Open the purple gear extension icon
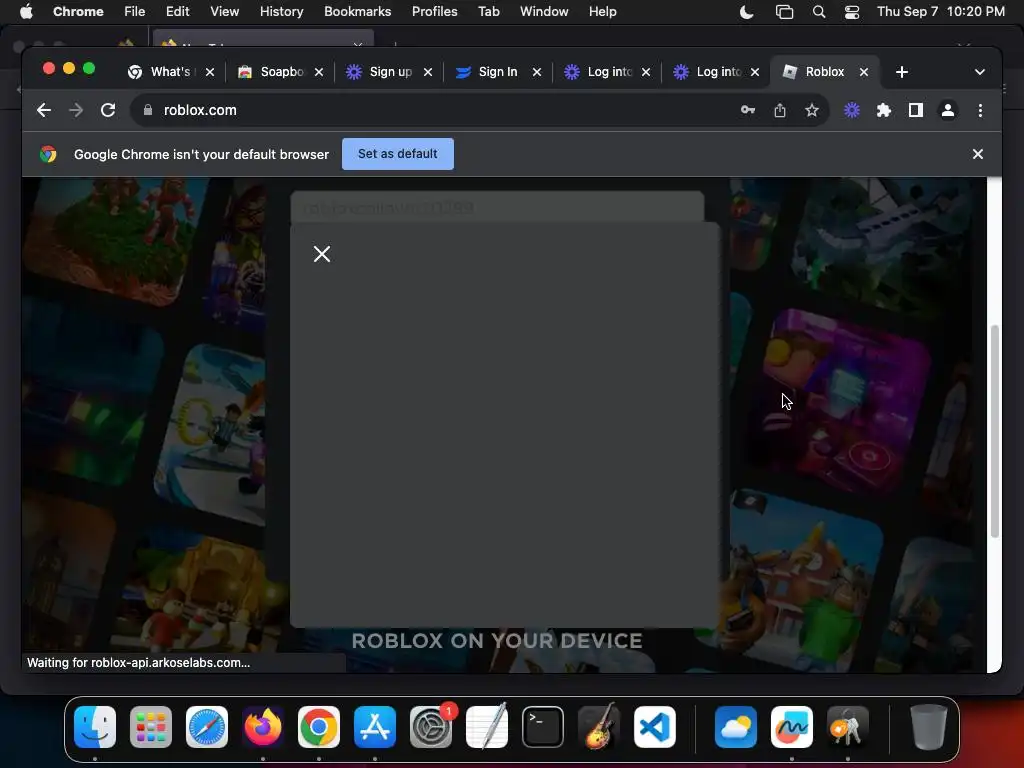The width and height of the screenshot is (1024, 768). [852, 110]
